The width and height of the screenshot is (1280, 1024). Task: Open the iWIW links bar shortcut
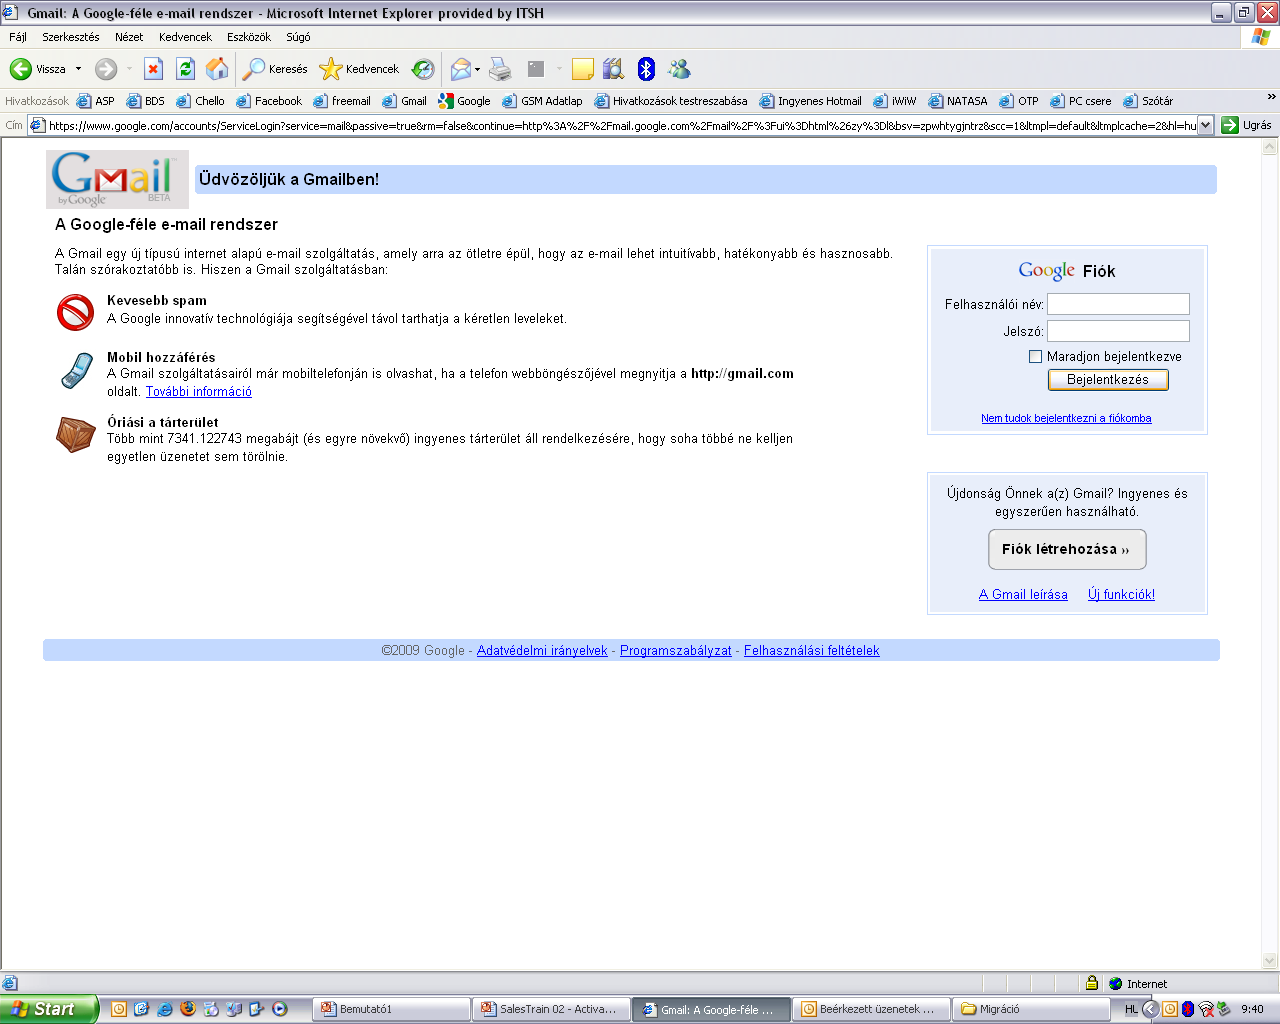[x=895, y=101]
